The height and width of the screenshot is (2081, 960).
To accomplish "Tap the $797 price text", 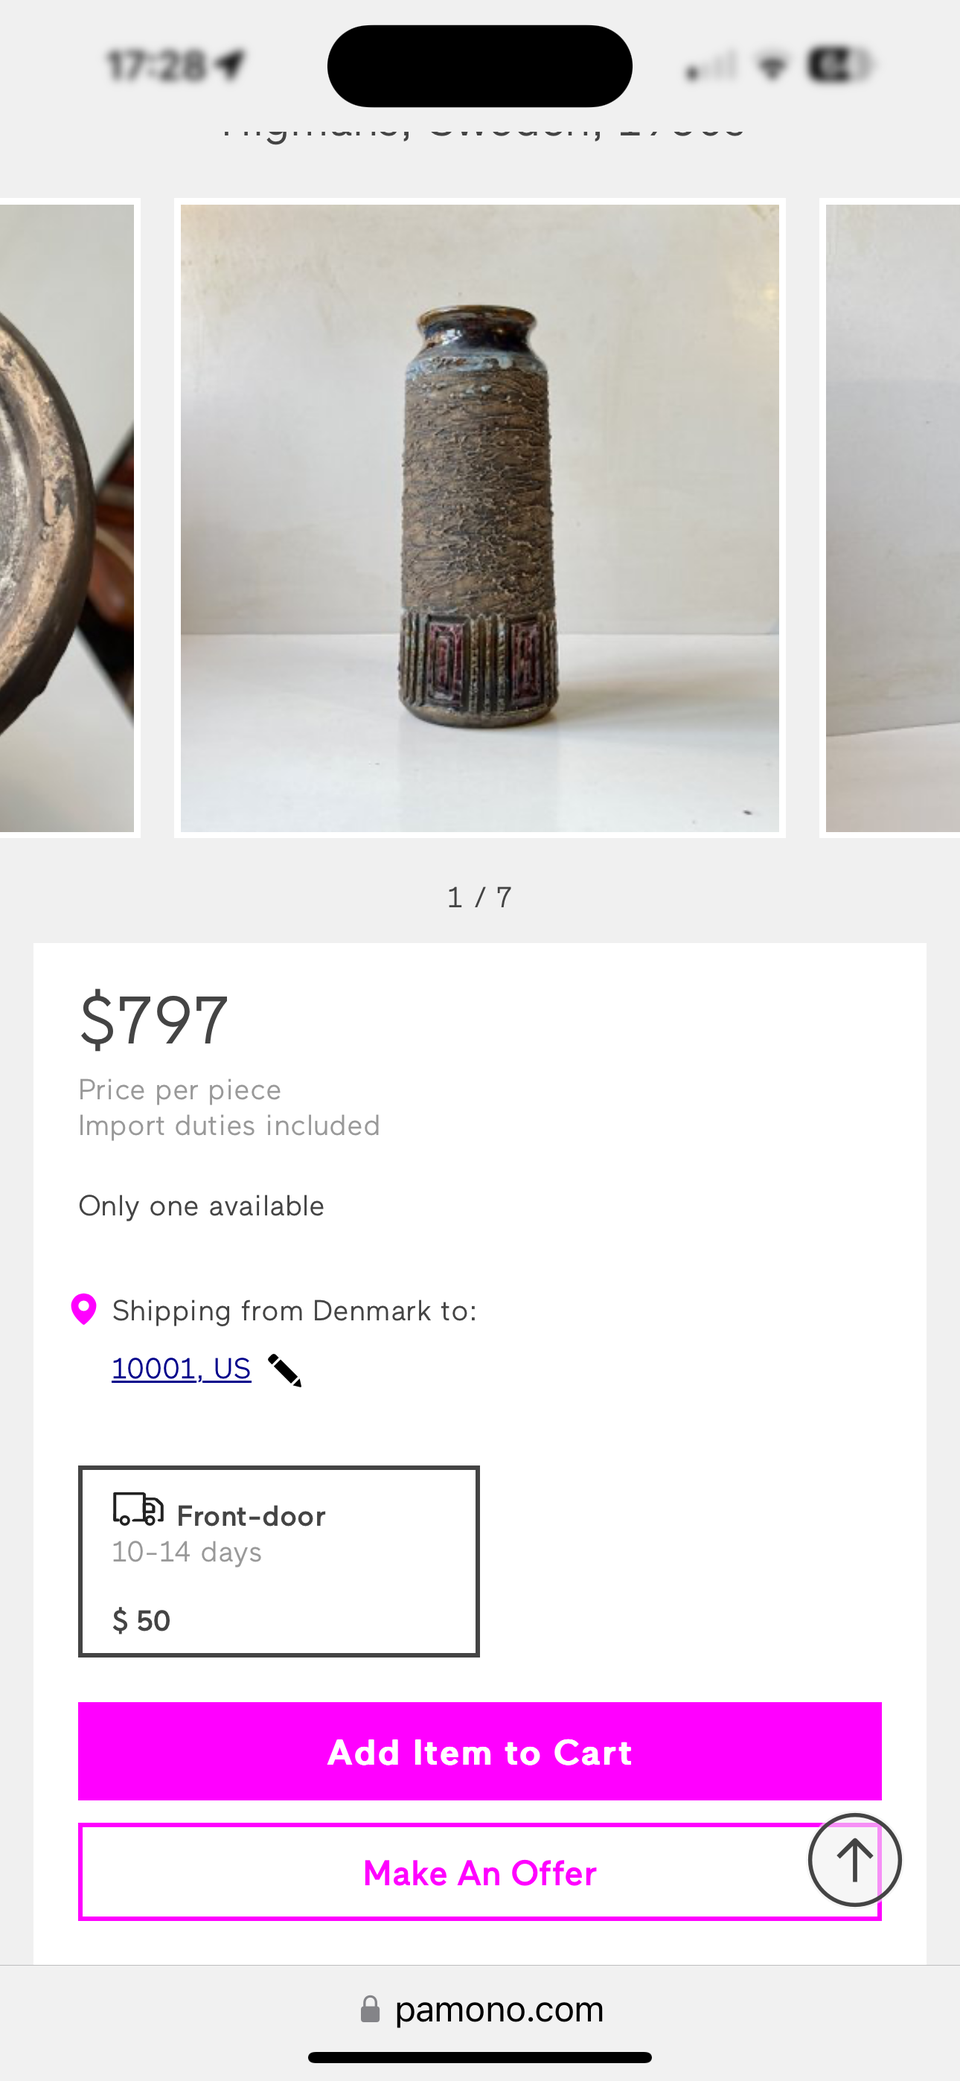I will point(154,1020).
